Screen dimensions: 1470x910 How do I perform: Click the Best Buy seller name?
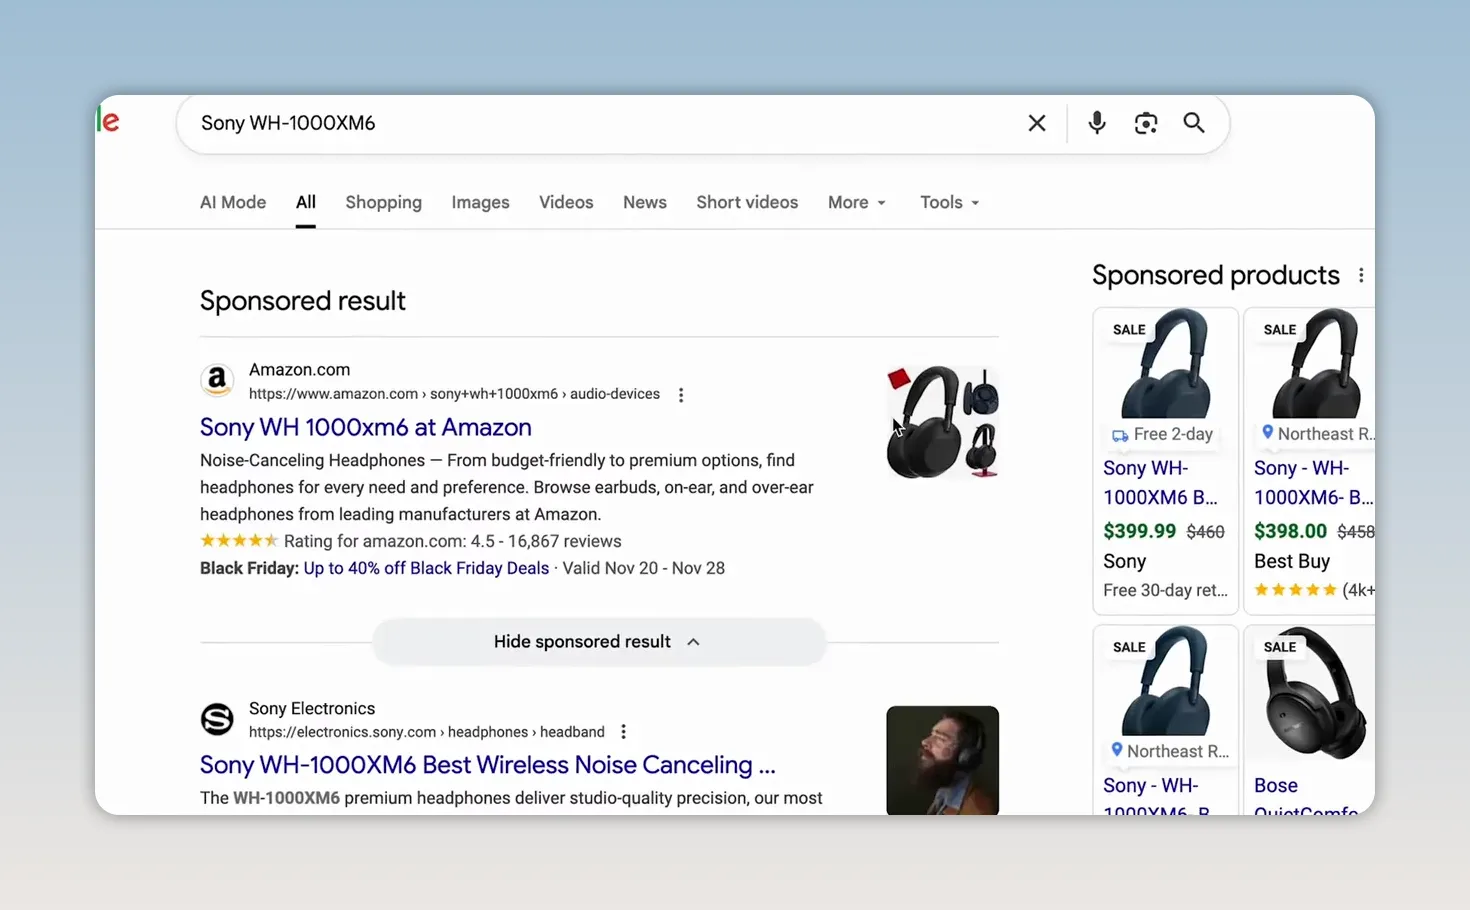point(1292,561)
